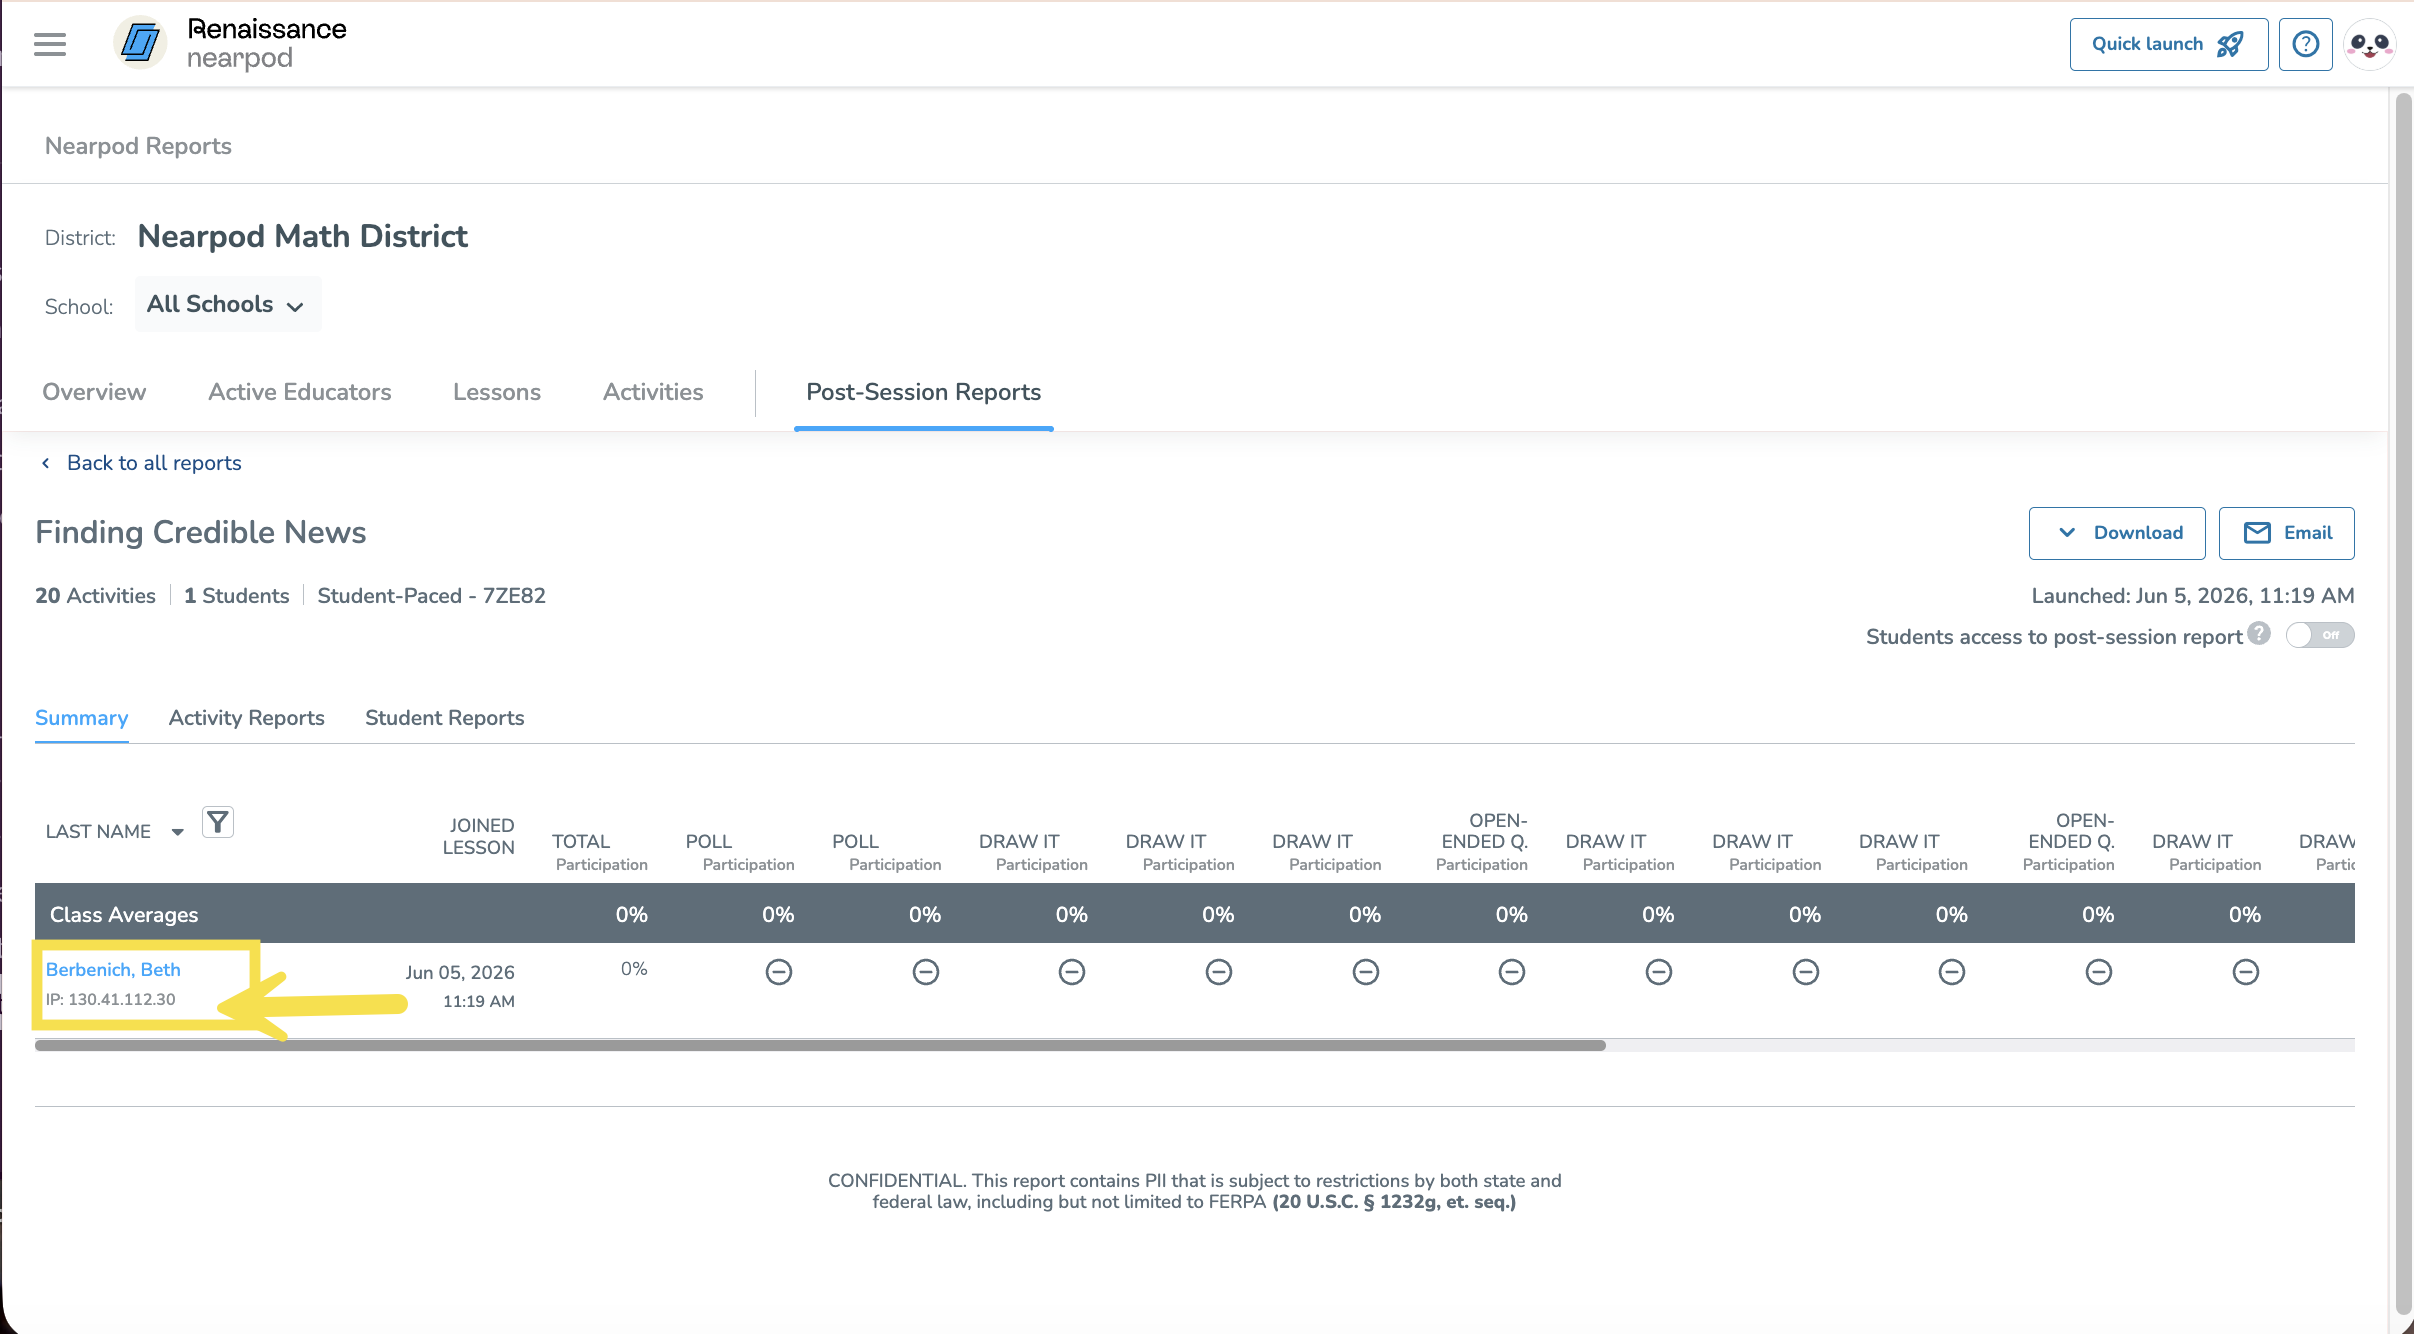2414x1334 pixels.
Task: Switch to the Active Educators tab
Action: pos(300,392)
